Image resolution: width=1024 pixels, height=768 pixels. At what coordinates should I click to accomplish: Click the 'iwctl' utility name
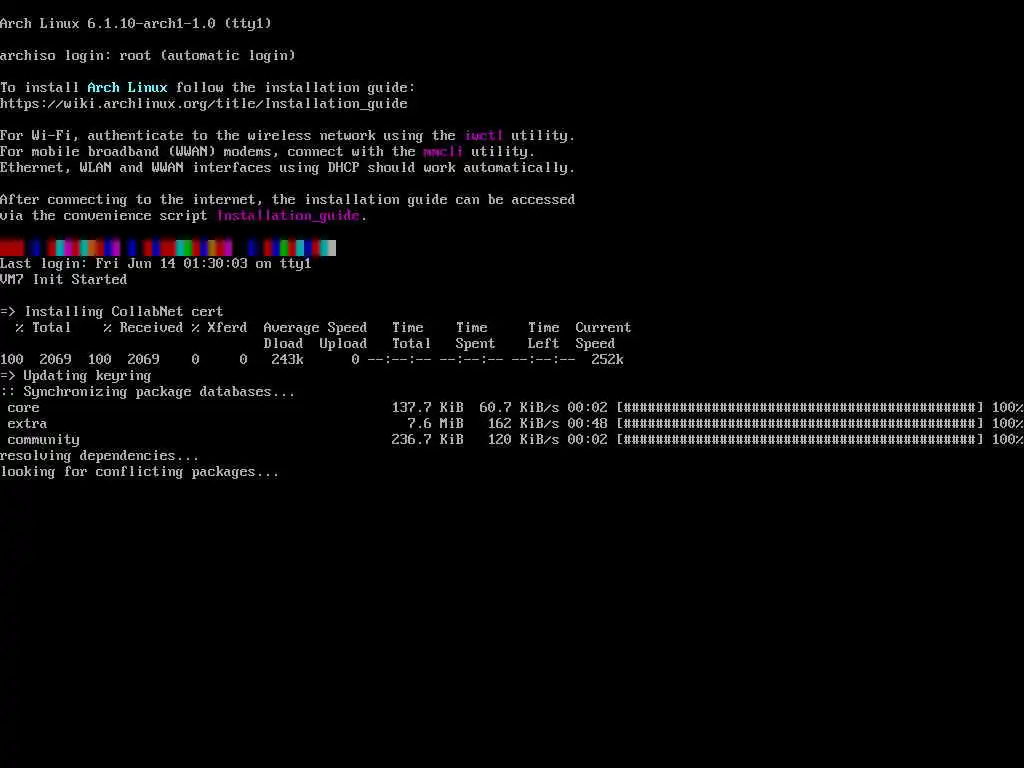[x=483, y=135]
